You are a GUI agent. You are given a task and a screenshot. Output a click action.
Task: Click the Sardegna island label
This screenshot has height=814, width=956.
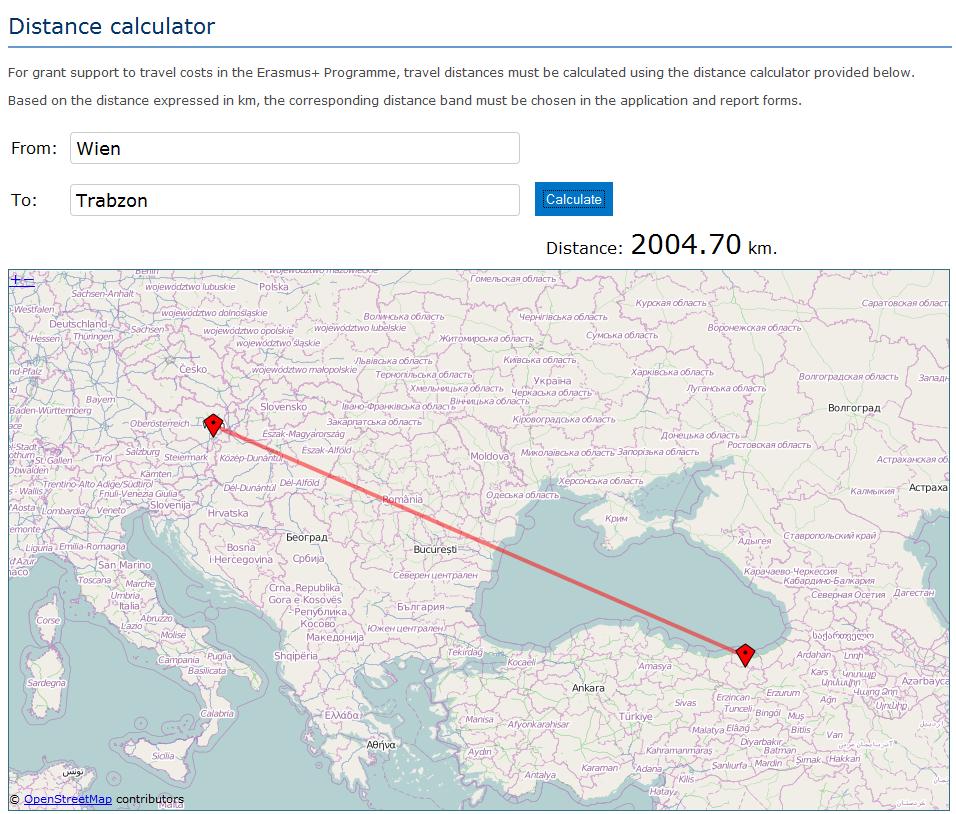coord(46,683)
